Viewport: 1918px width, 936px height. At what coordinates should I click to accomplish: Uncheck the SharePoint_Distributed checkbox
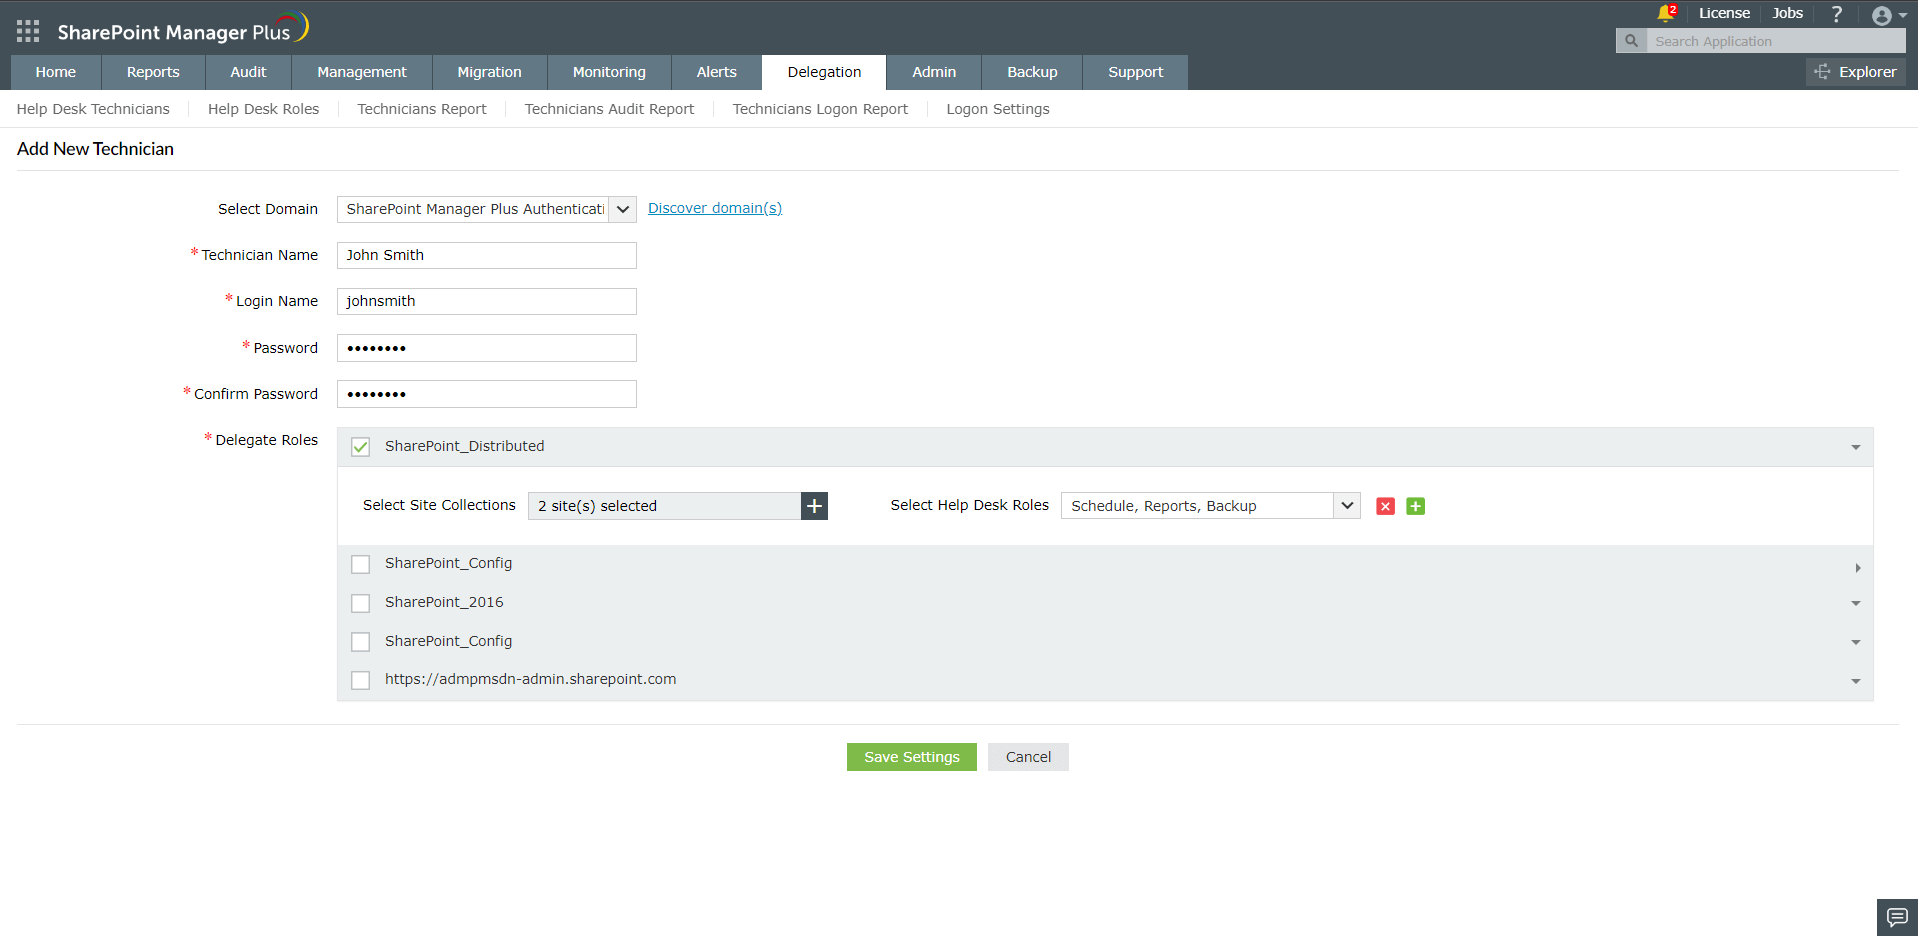(x=361, y=447)
